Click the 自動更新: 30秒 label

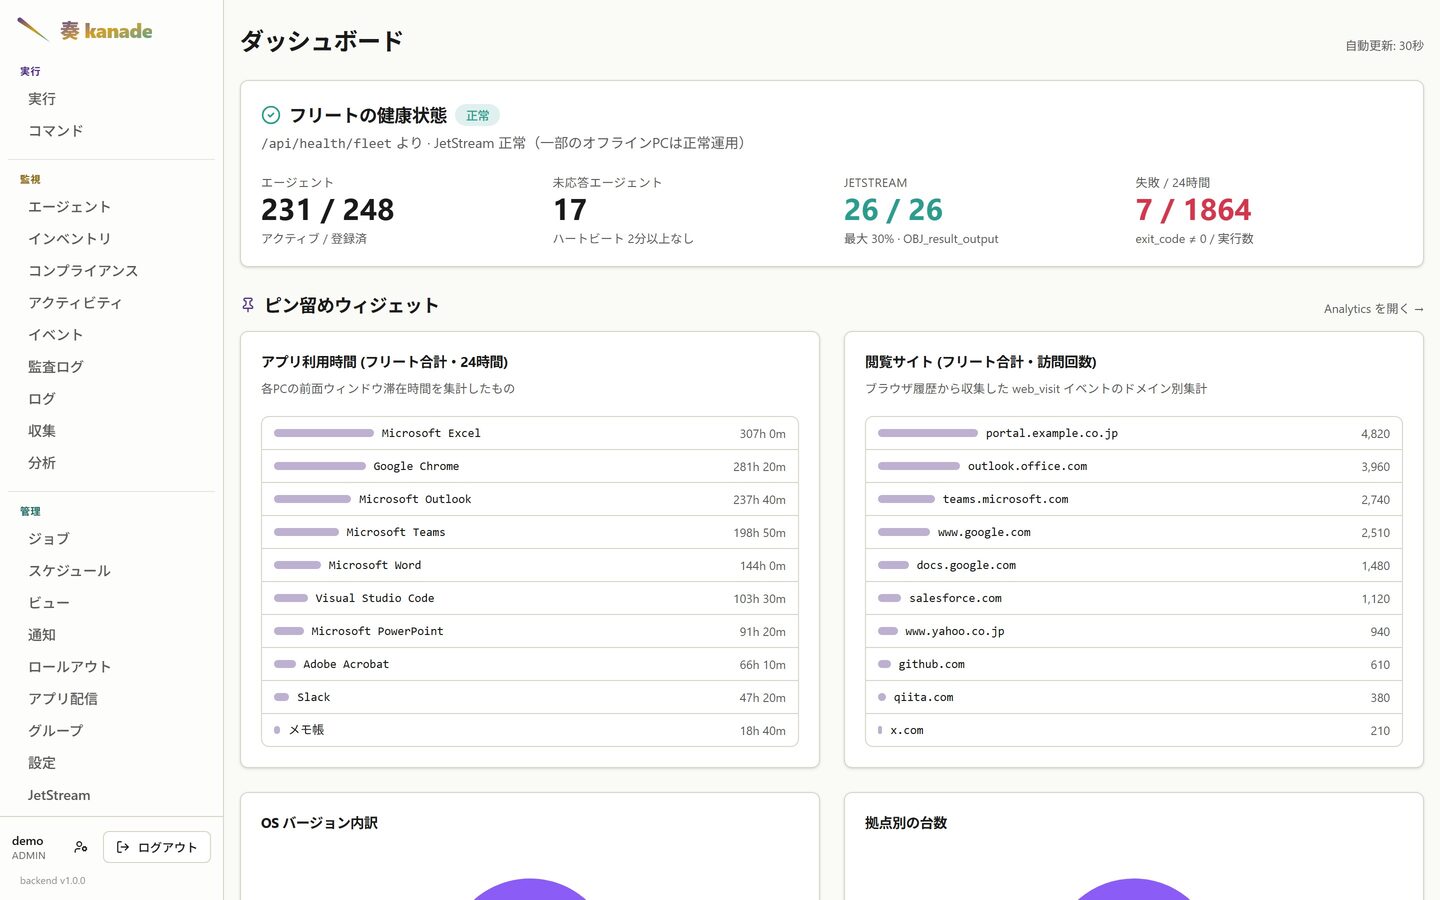(1384, 46)
